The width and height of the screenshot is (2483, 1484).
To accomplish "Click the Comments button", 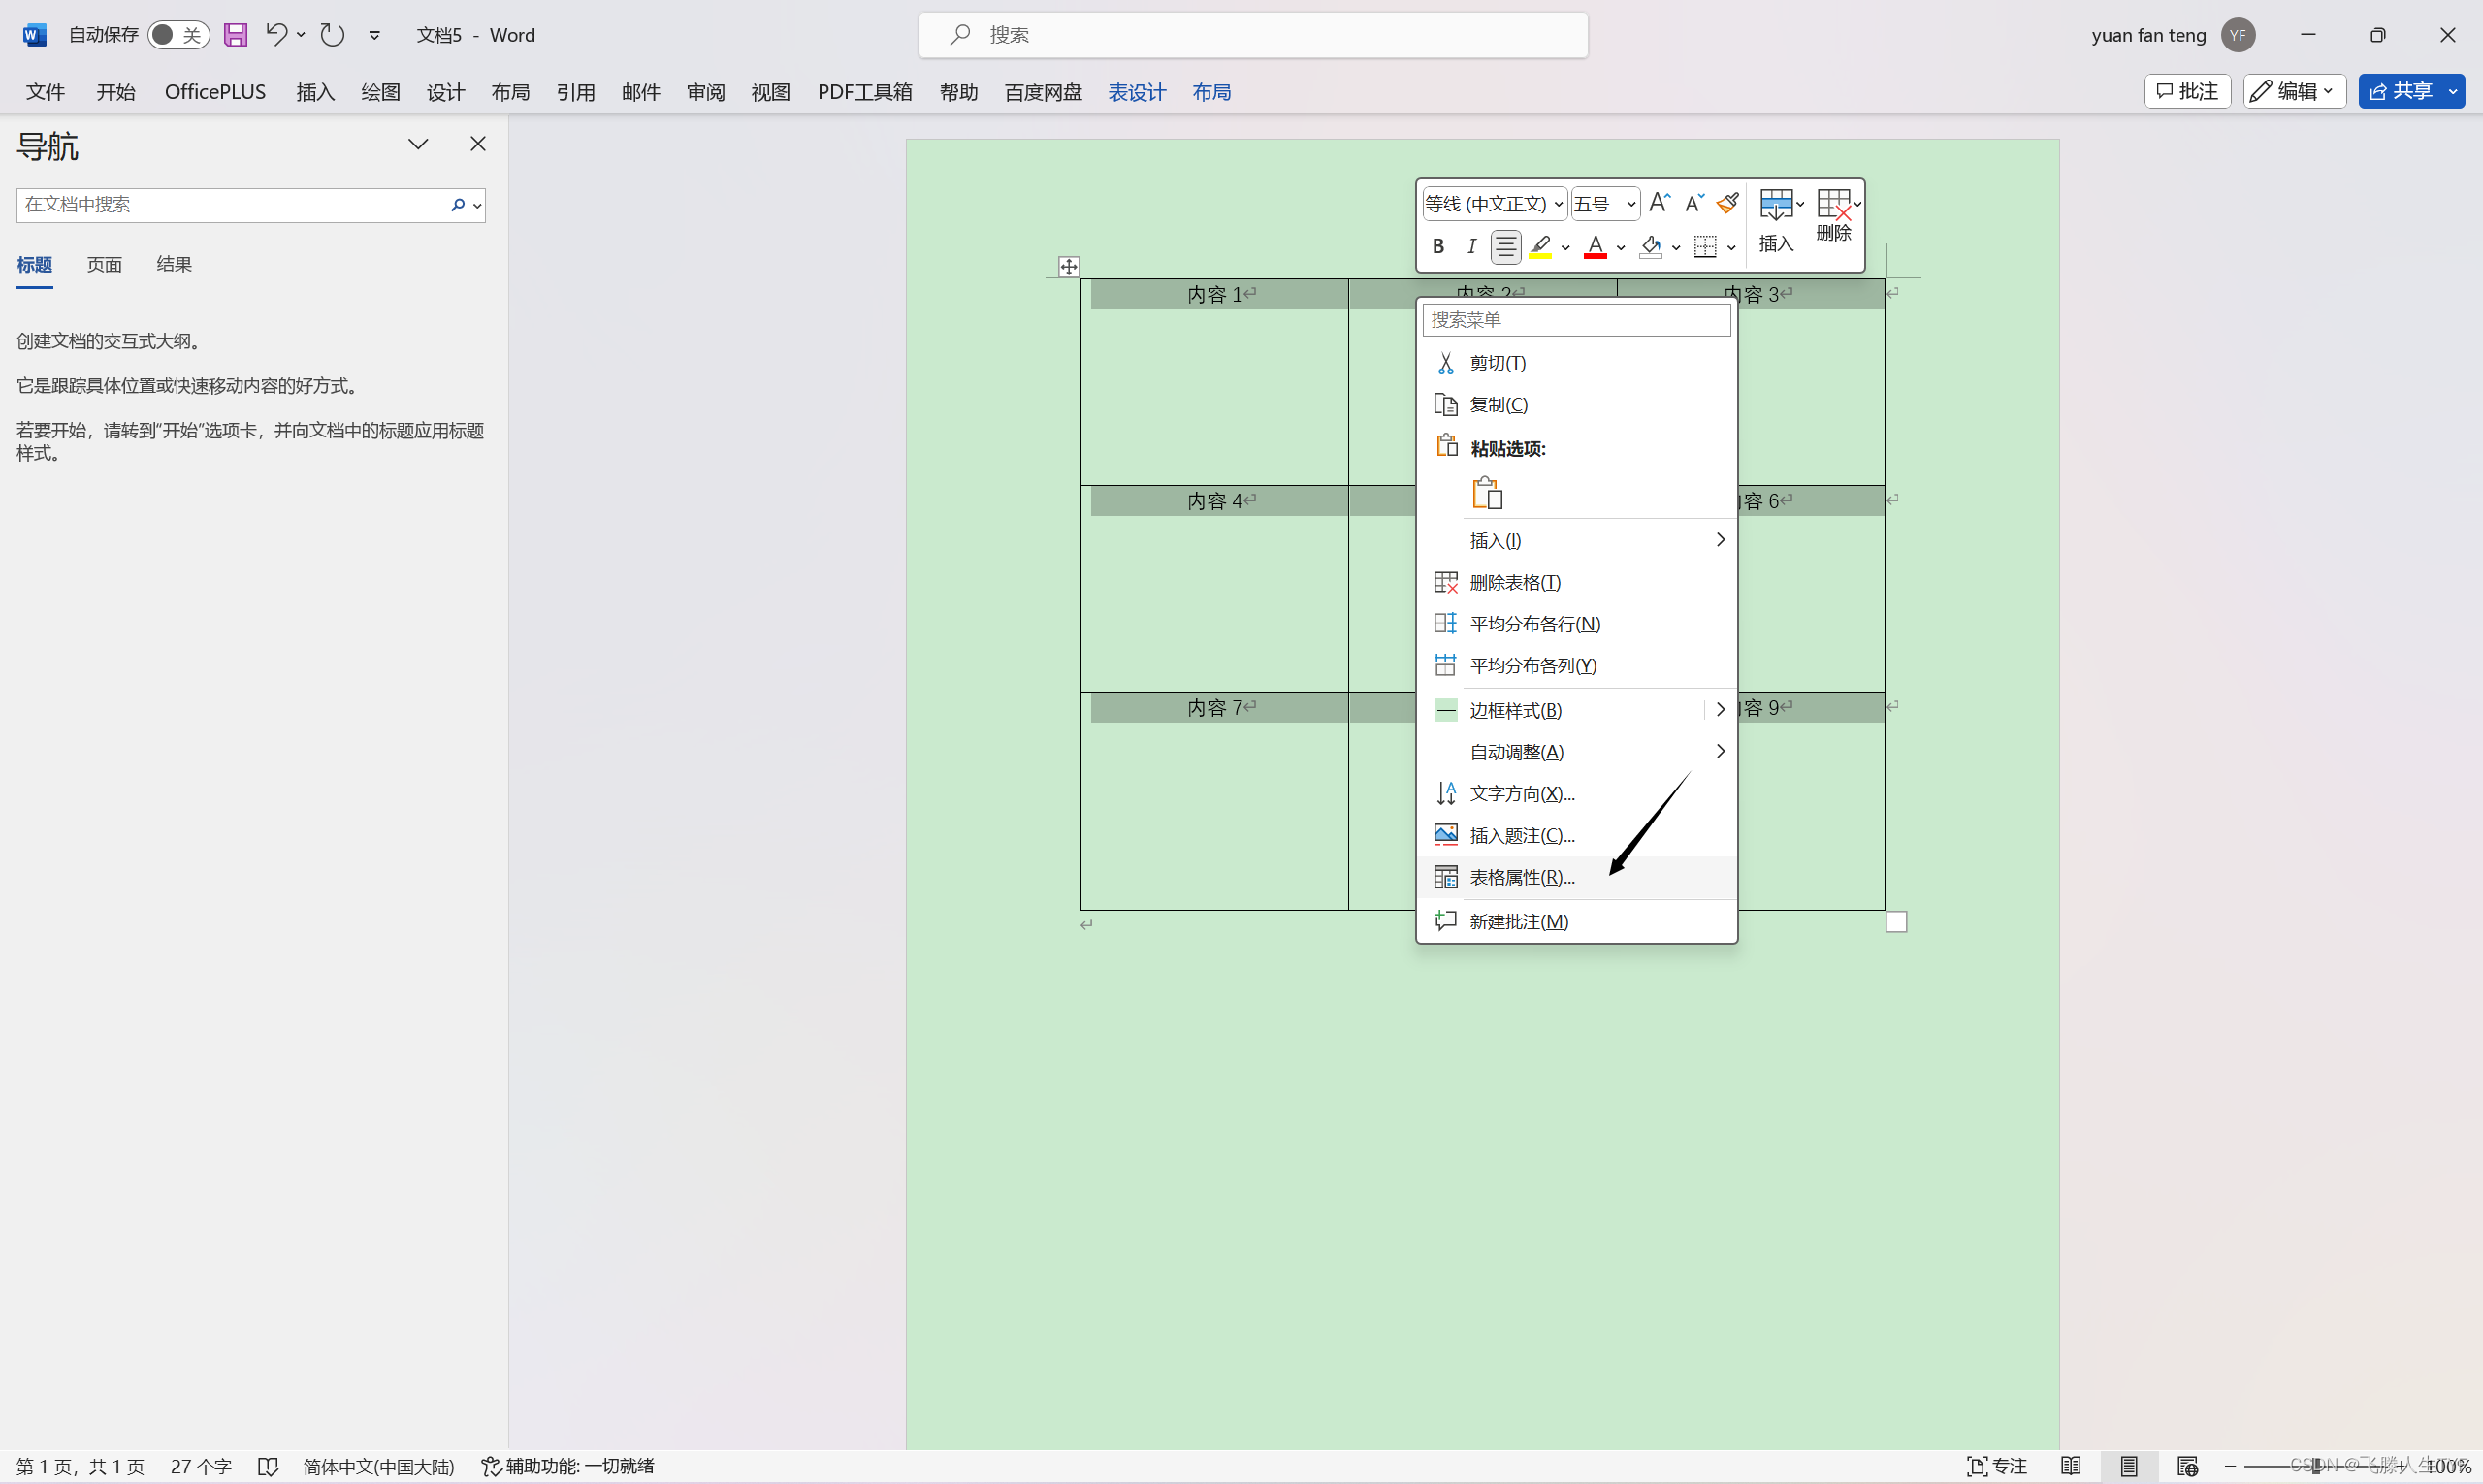I will pos(2187,91).
